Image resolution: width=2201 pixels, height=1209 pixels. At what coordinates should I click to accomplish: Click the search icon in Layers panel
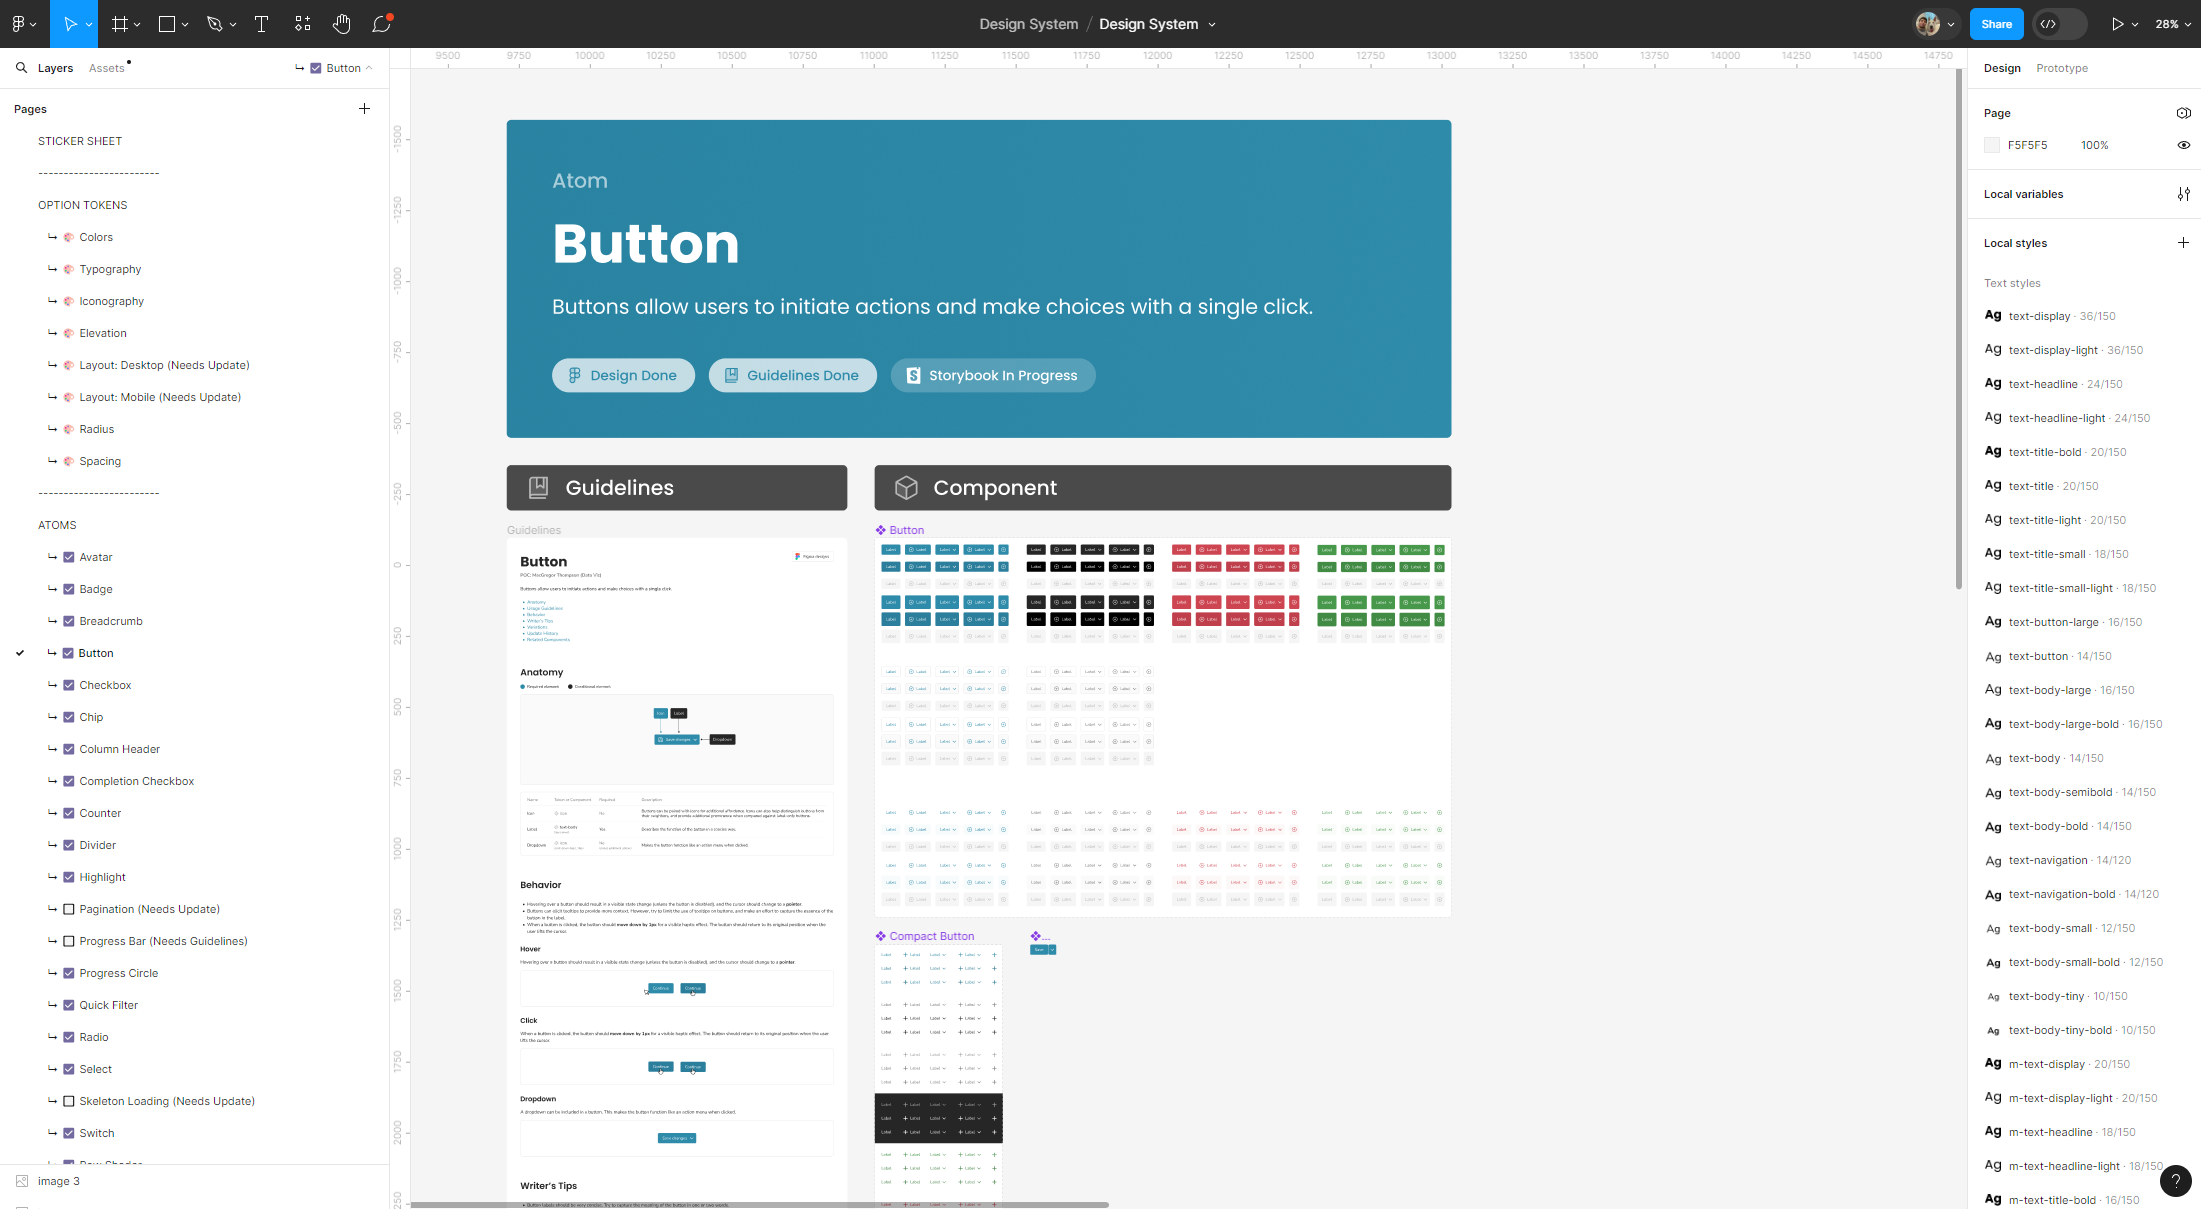click(21, 68)
